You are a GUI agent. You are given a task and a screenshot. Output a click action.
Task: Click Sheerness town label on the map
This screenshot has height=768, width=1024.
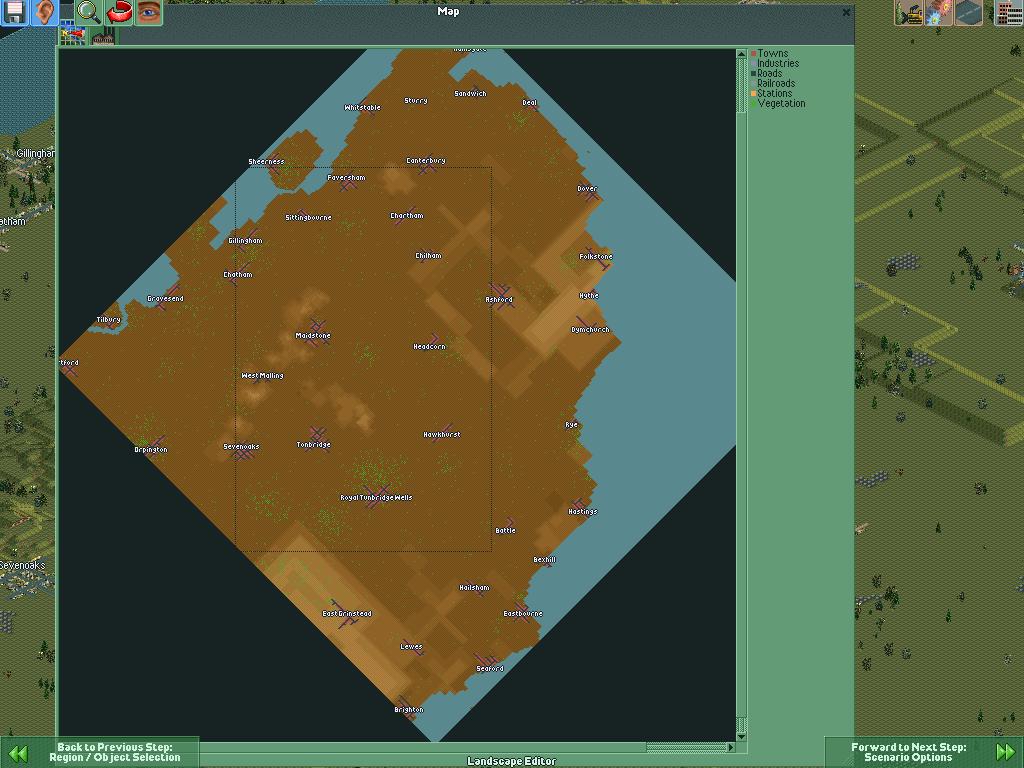(266, 162)
